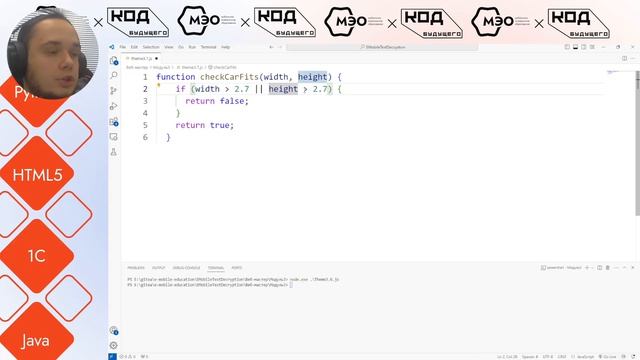Click the split editor right icon

click(x=624, y=58)
